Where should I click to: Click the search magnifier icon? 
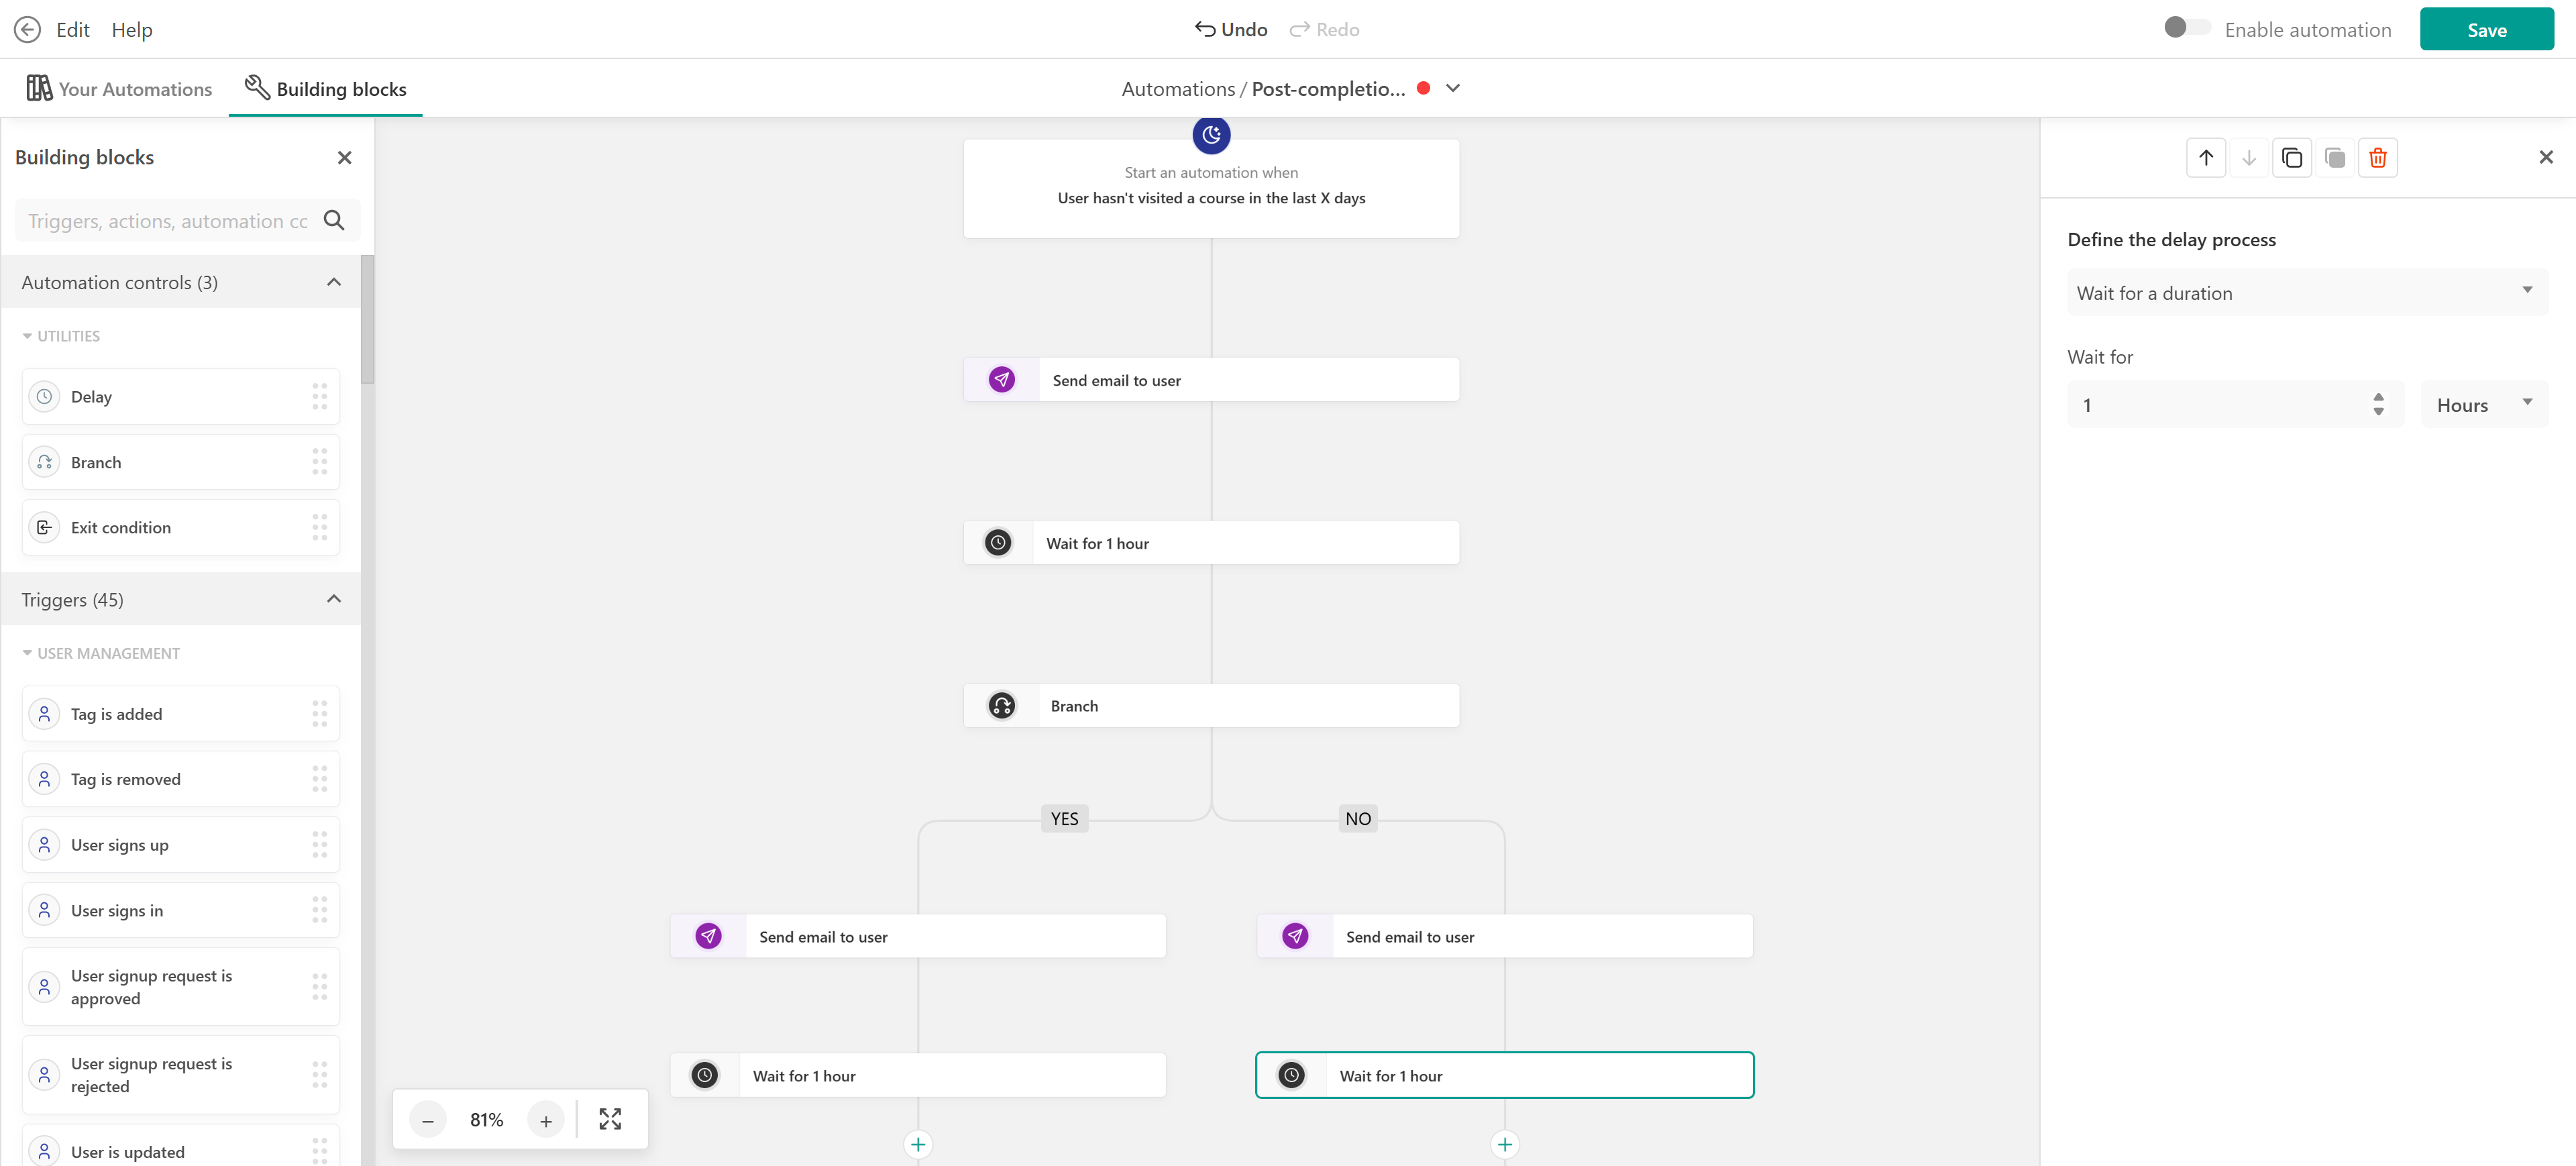[334, 220]
